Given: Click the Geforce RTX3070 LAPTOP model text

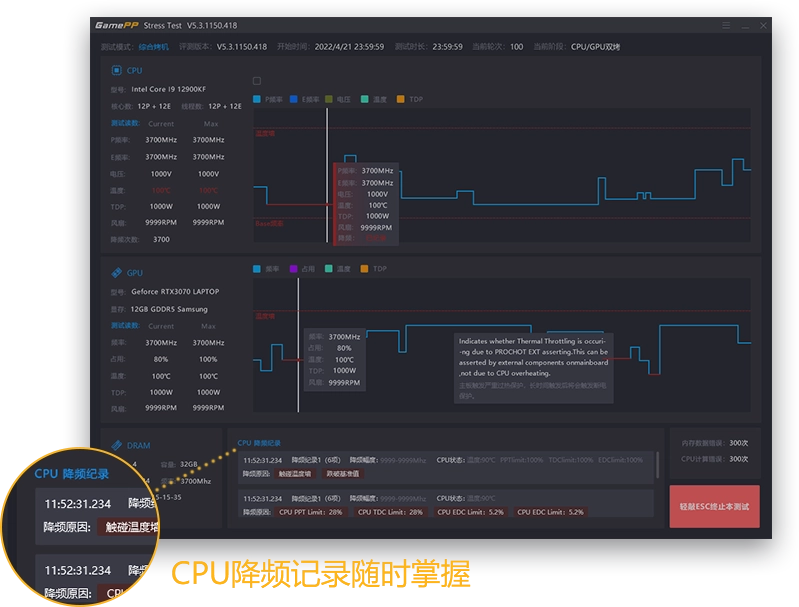Looking at the screenshot, I should pyautogui.click(x=175, y=292).
